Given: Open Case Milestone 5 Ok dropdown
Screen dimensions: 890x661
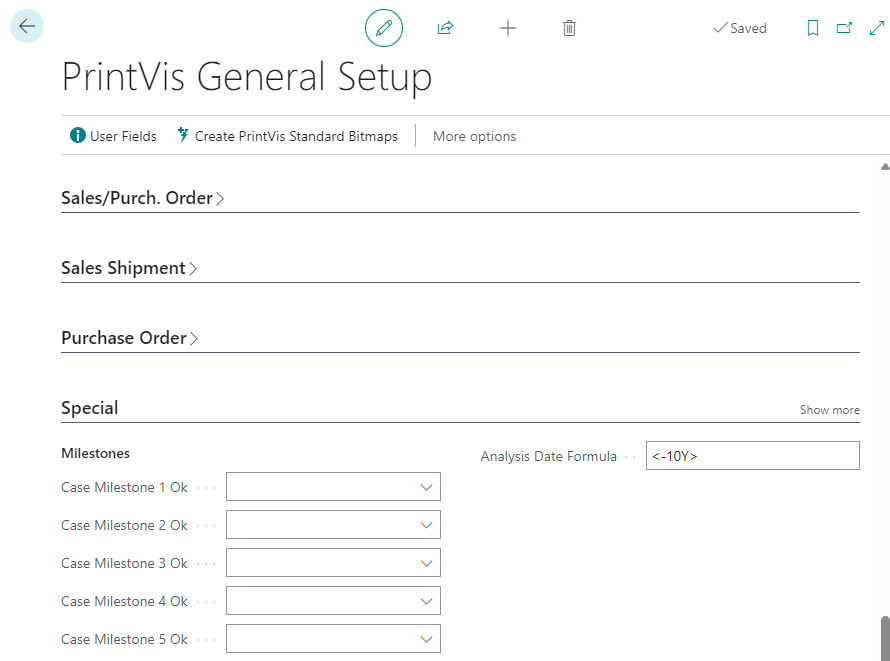Looking at the screenshot, I should pos(333,639).
